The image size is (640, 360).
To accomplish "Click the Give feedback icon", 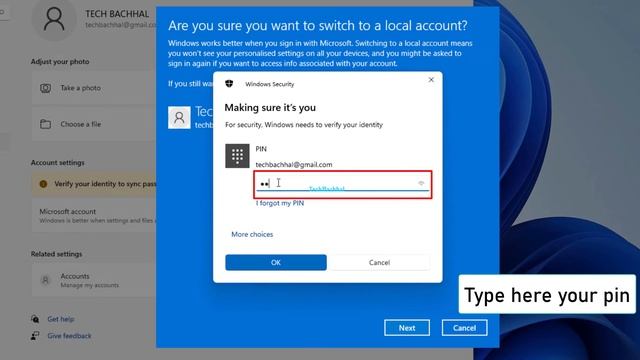I will point(35,336).
